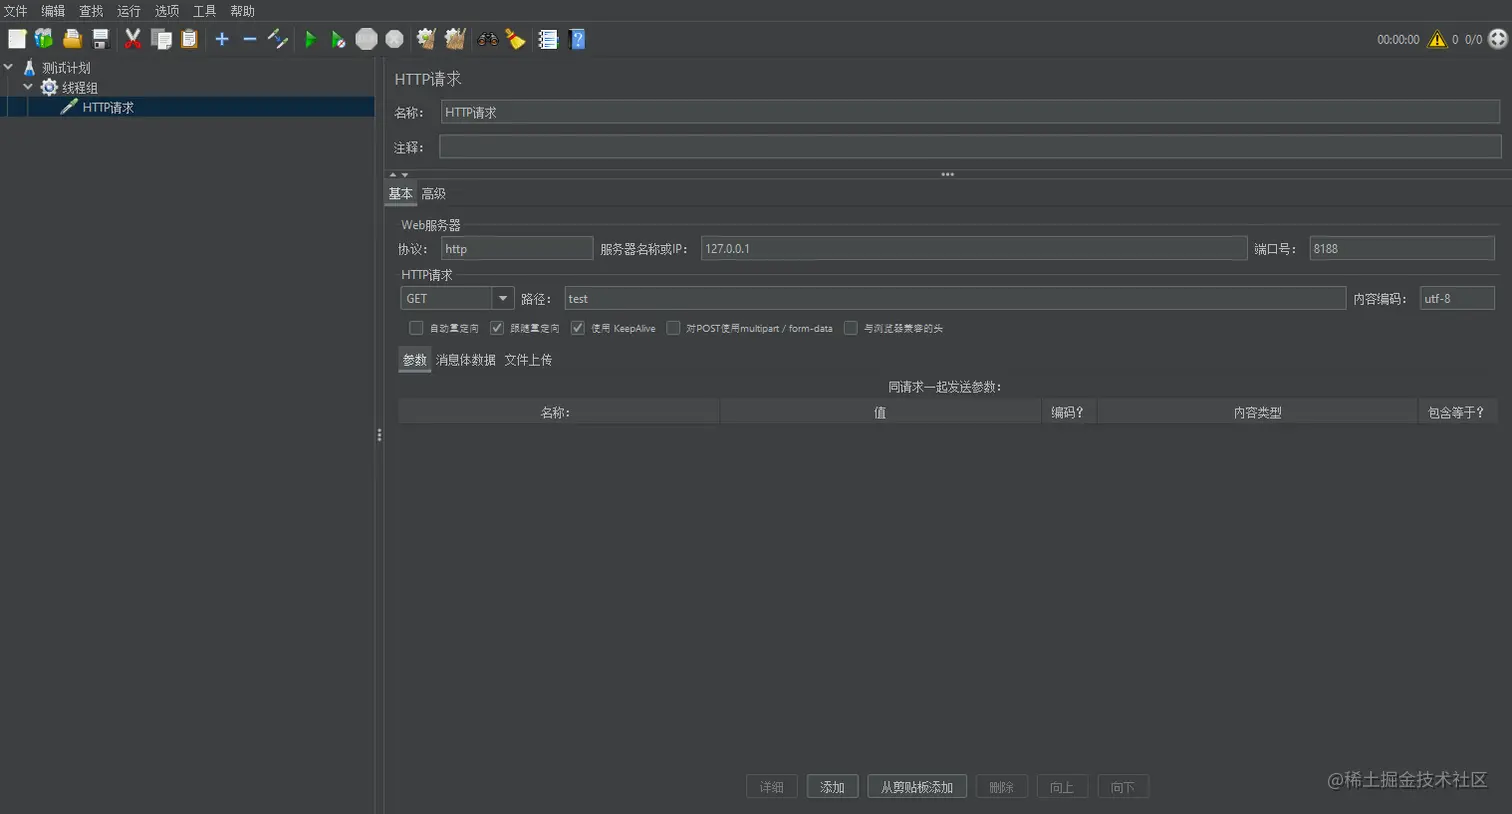Click the 测试计划 flask icon in tree

coord(30,68)
